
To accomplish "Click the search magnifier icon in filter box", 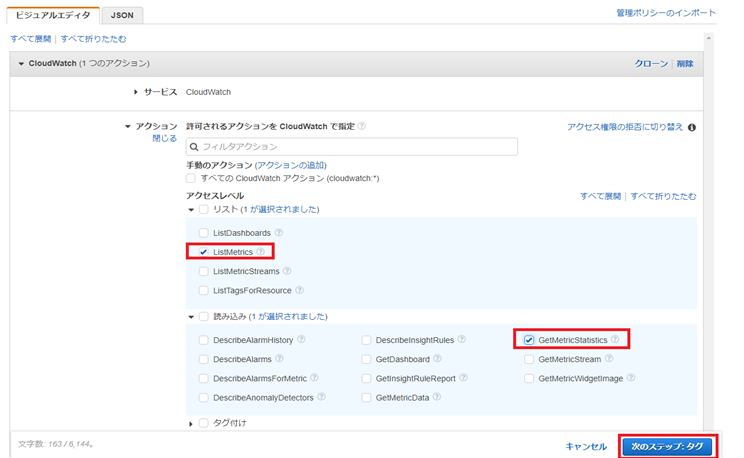I will coord(194,147).
